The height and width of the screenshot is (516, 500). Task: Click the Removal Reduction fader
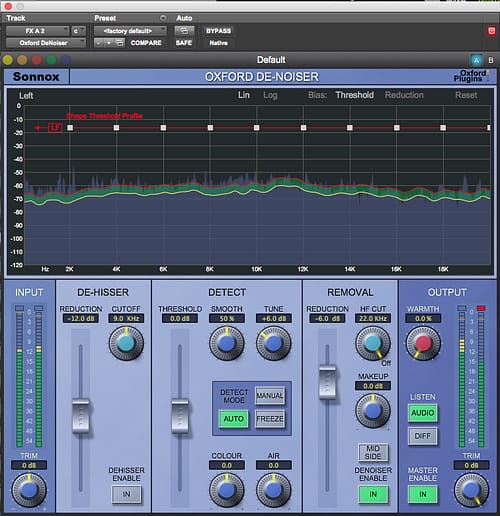point(327,382)
